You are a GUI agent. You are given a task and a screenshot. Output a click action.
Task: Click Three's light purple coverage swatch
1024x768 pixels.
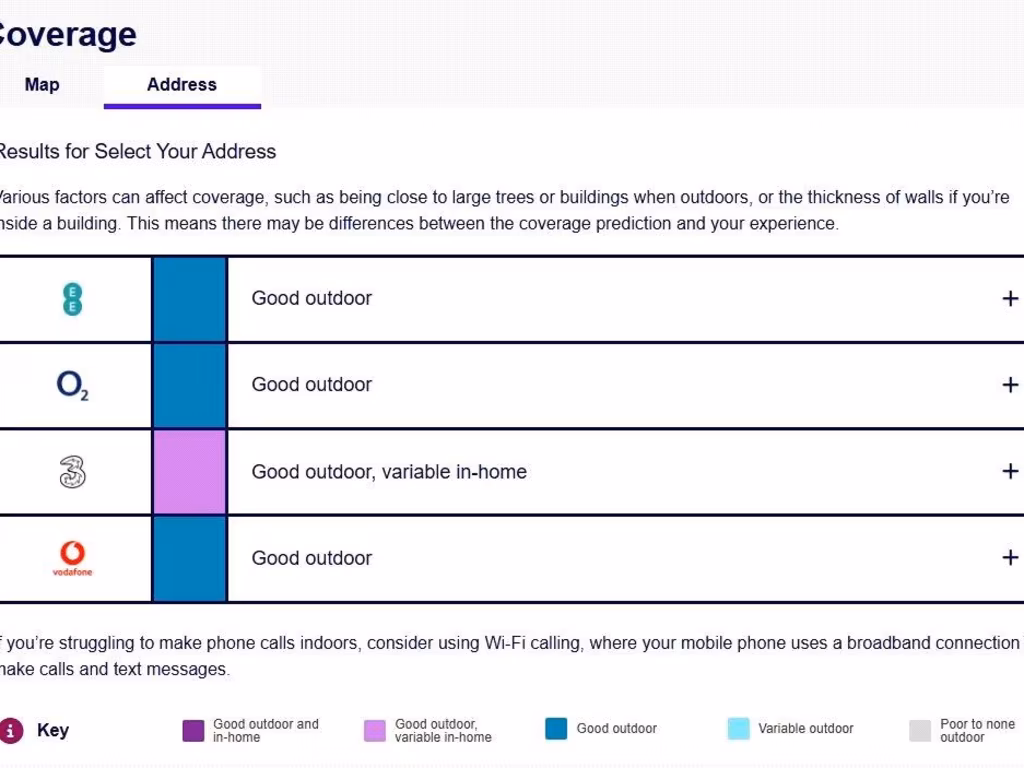pyautogui.click(x=190, y=472)
